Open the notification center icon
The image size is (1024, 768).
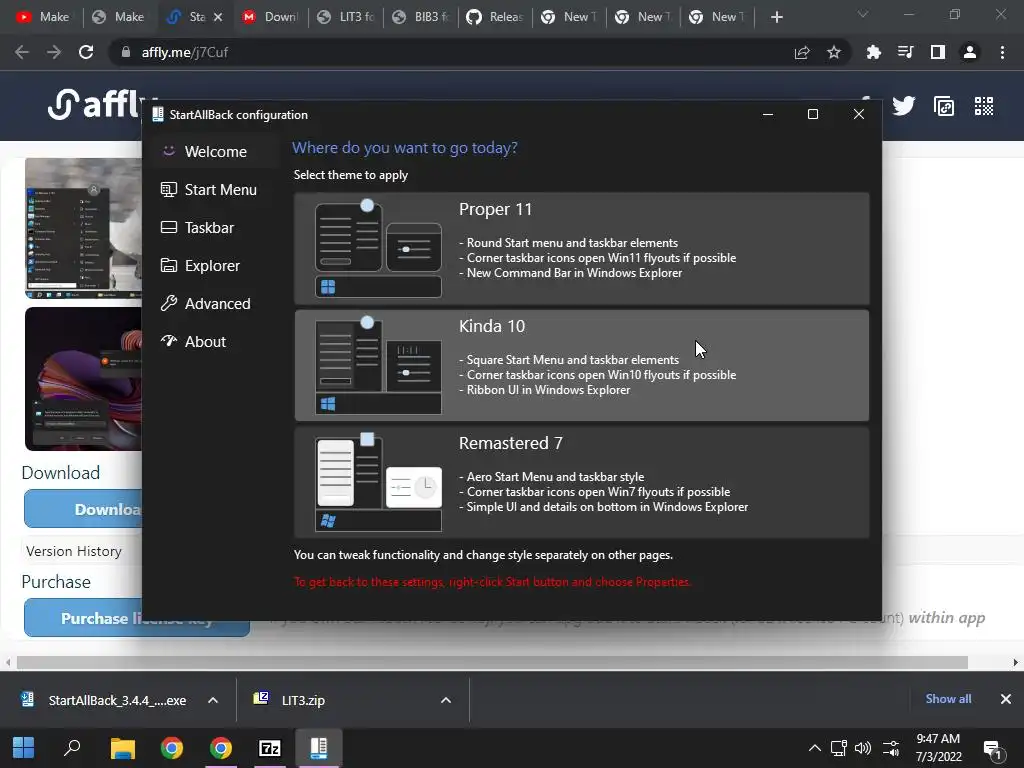993,750
